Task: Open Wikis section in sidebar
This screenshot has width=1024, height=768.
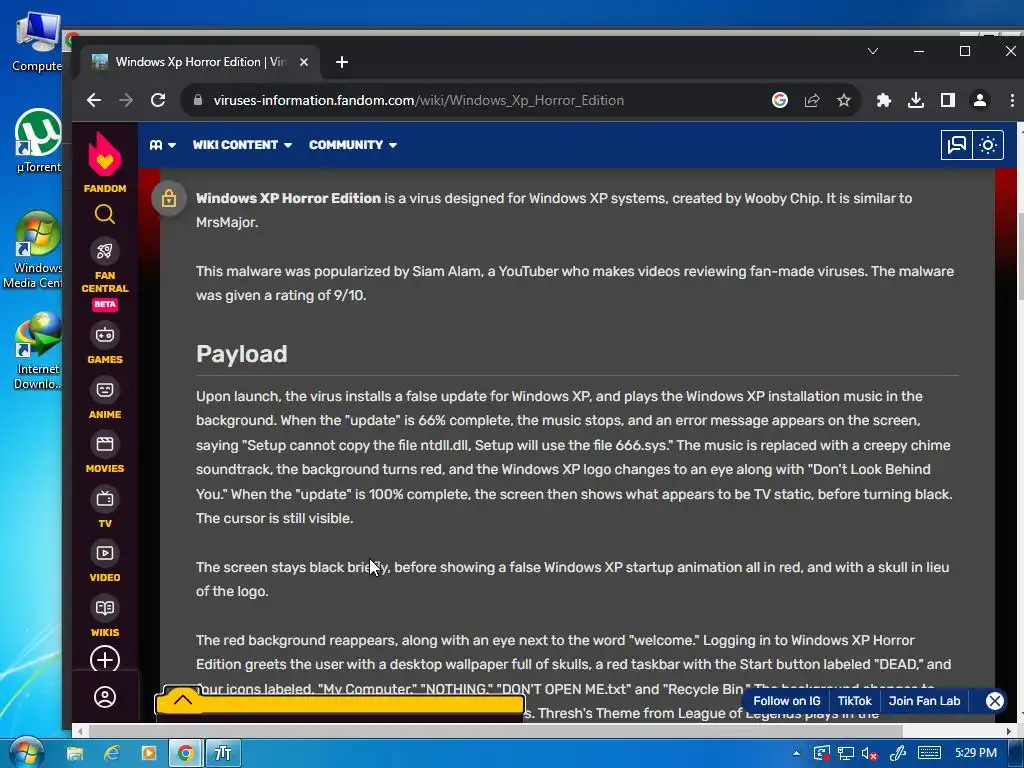Action: 104,618
